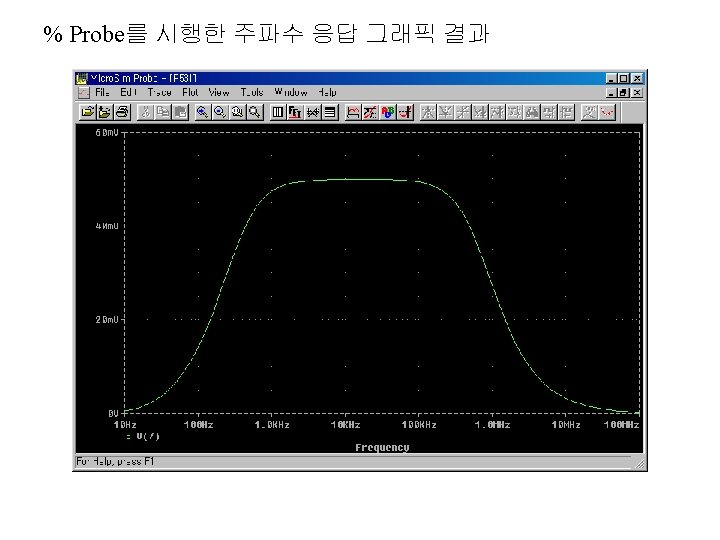This screenshot has height=540, width=720.
Task: Restore the inner plot document window
Action: point(624,93)
